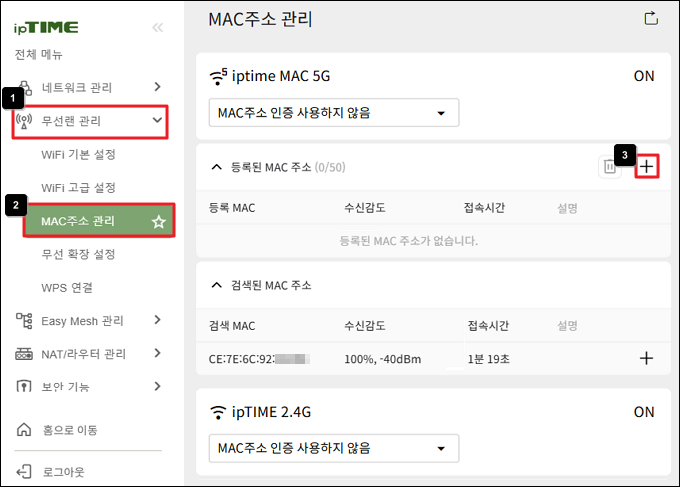This screenshot has width=680, height=487.
Task: Click the Easy Mesh tree icon
Action: pyautogui.click(x=24, y=321)
